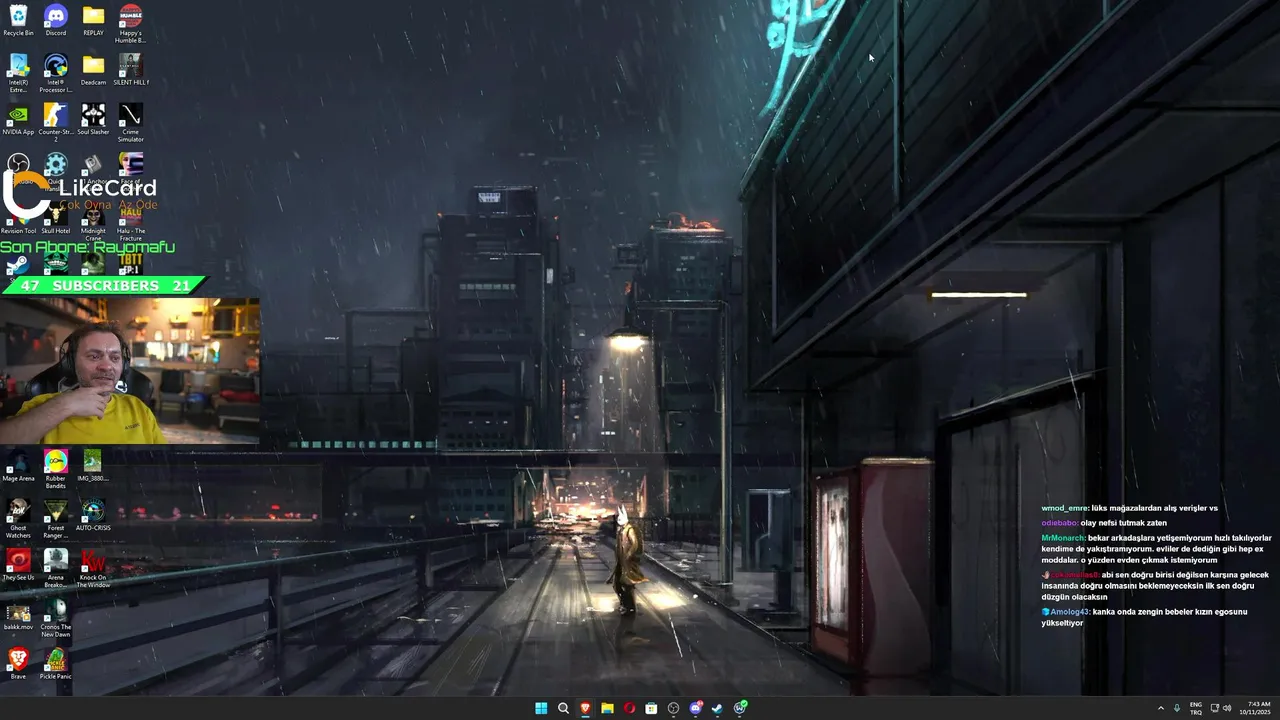The height and width of the screenshot is (720, 1280).
Task: Open File Explorer from the taskbar
Action: point(607,708)
